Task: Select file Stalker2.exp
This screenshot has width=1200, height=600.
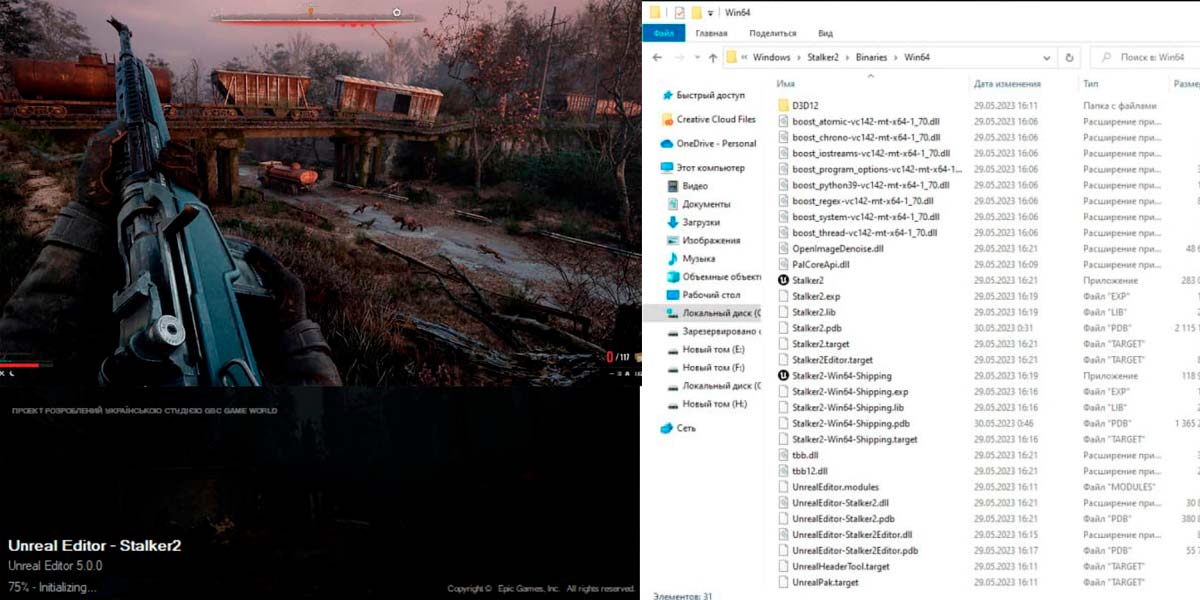Action: [816, 296]
